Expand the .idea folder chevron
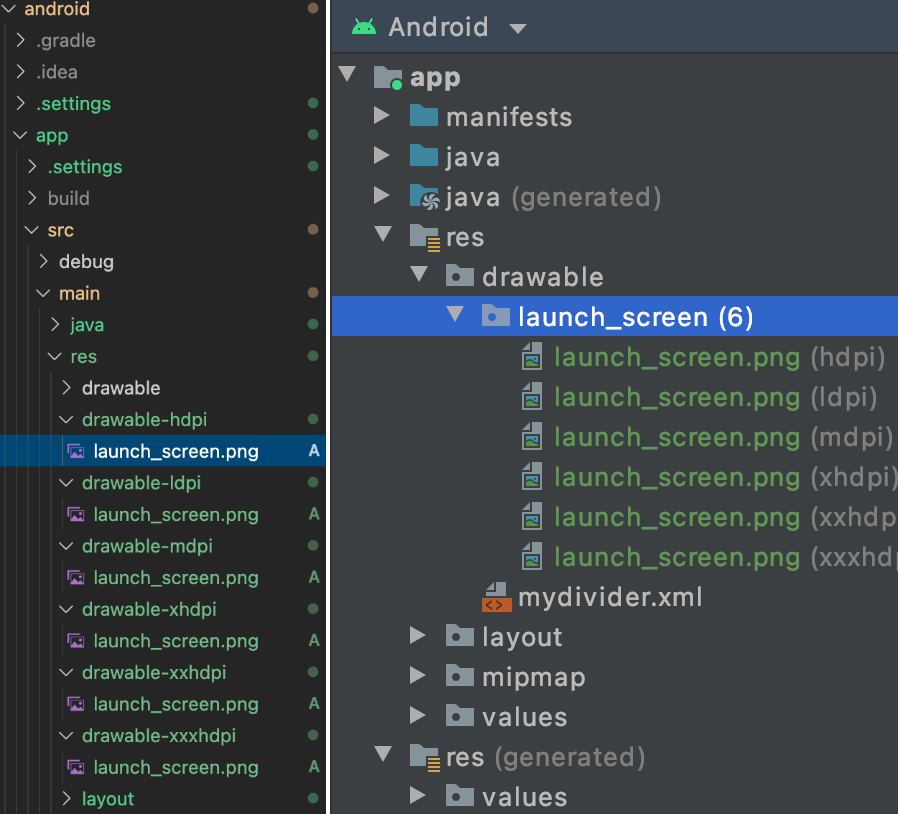The image size is (898, 814). tap(21, 72)
